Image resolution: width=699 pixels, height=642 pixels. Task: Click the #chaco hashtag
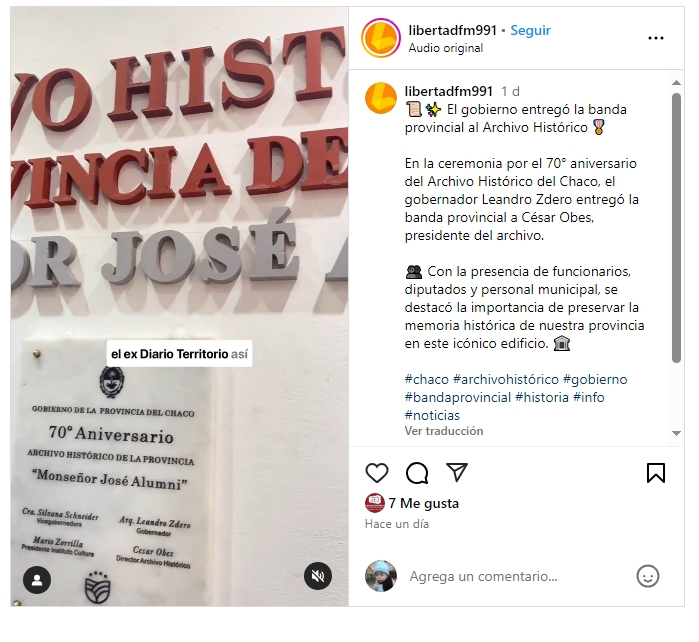(x=427, y=379)
